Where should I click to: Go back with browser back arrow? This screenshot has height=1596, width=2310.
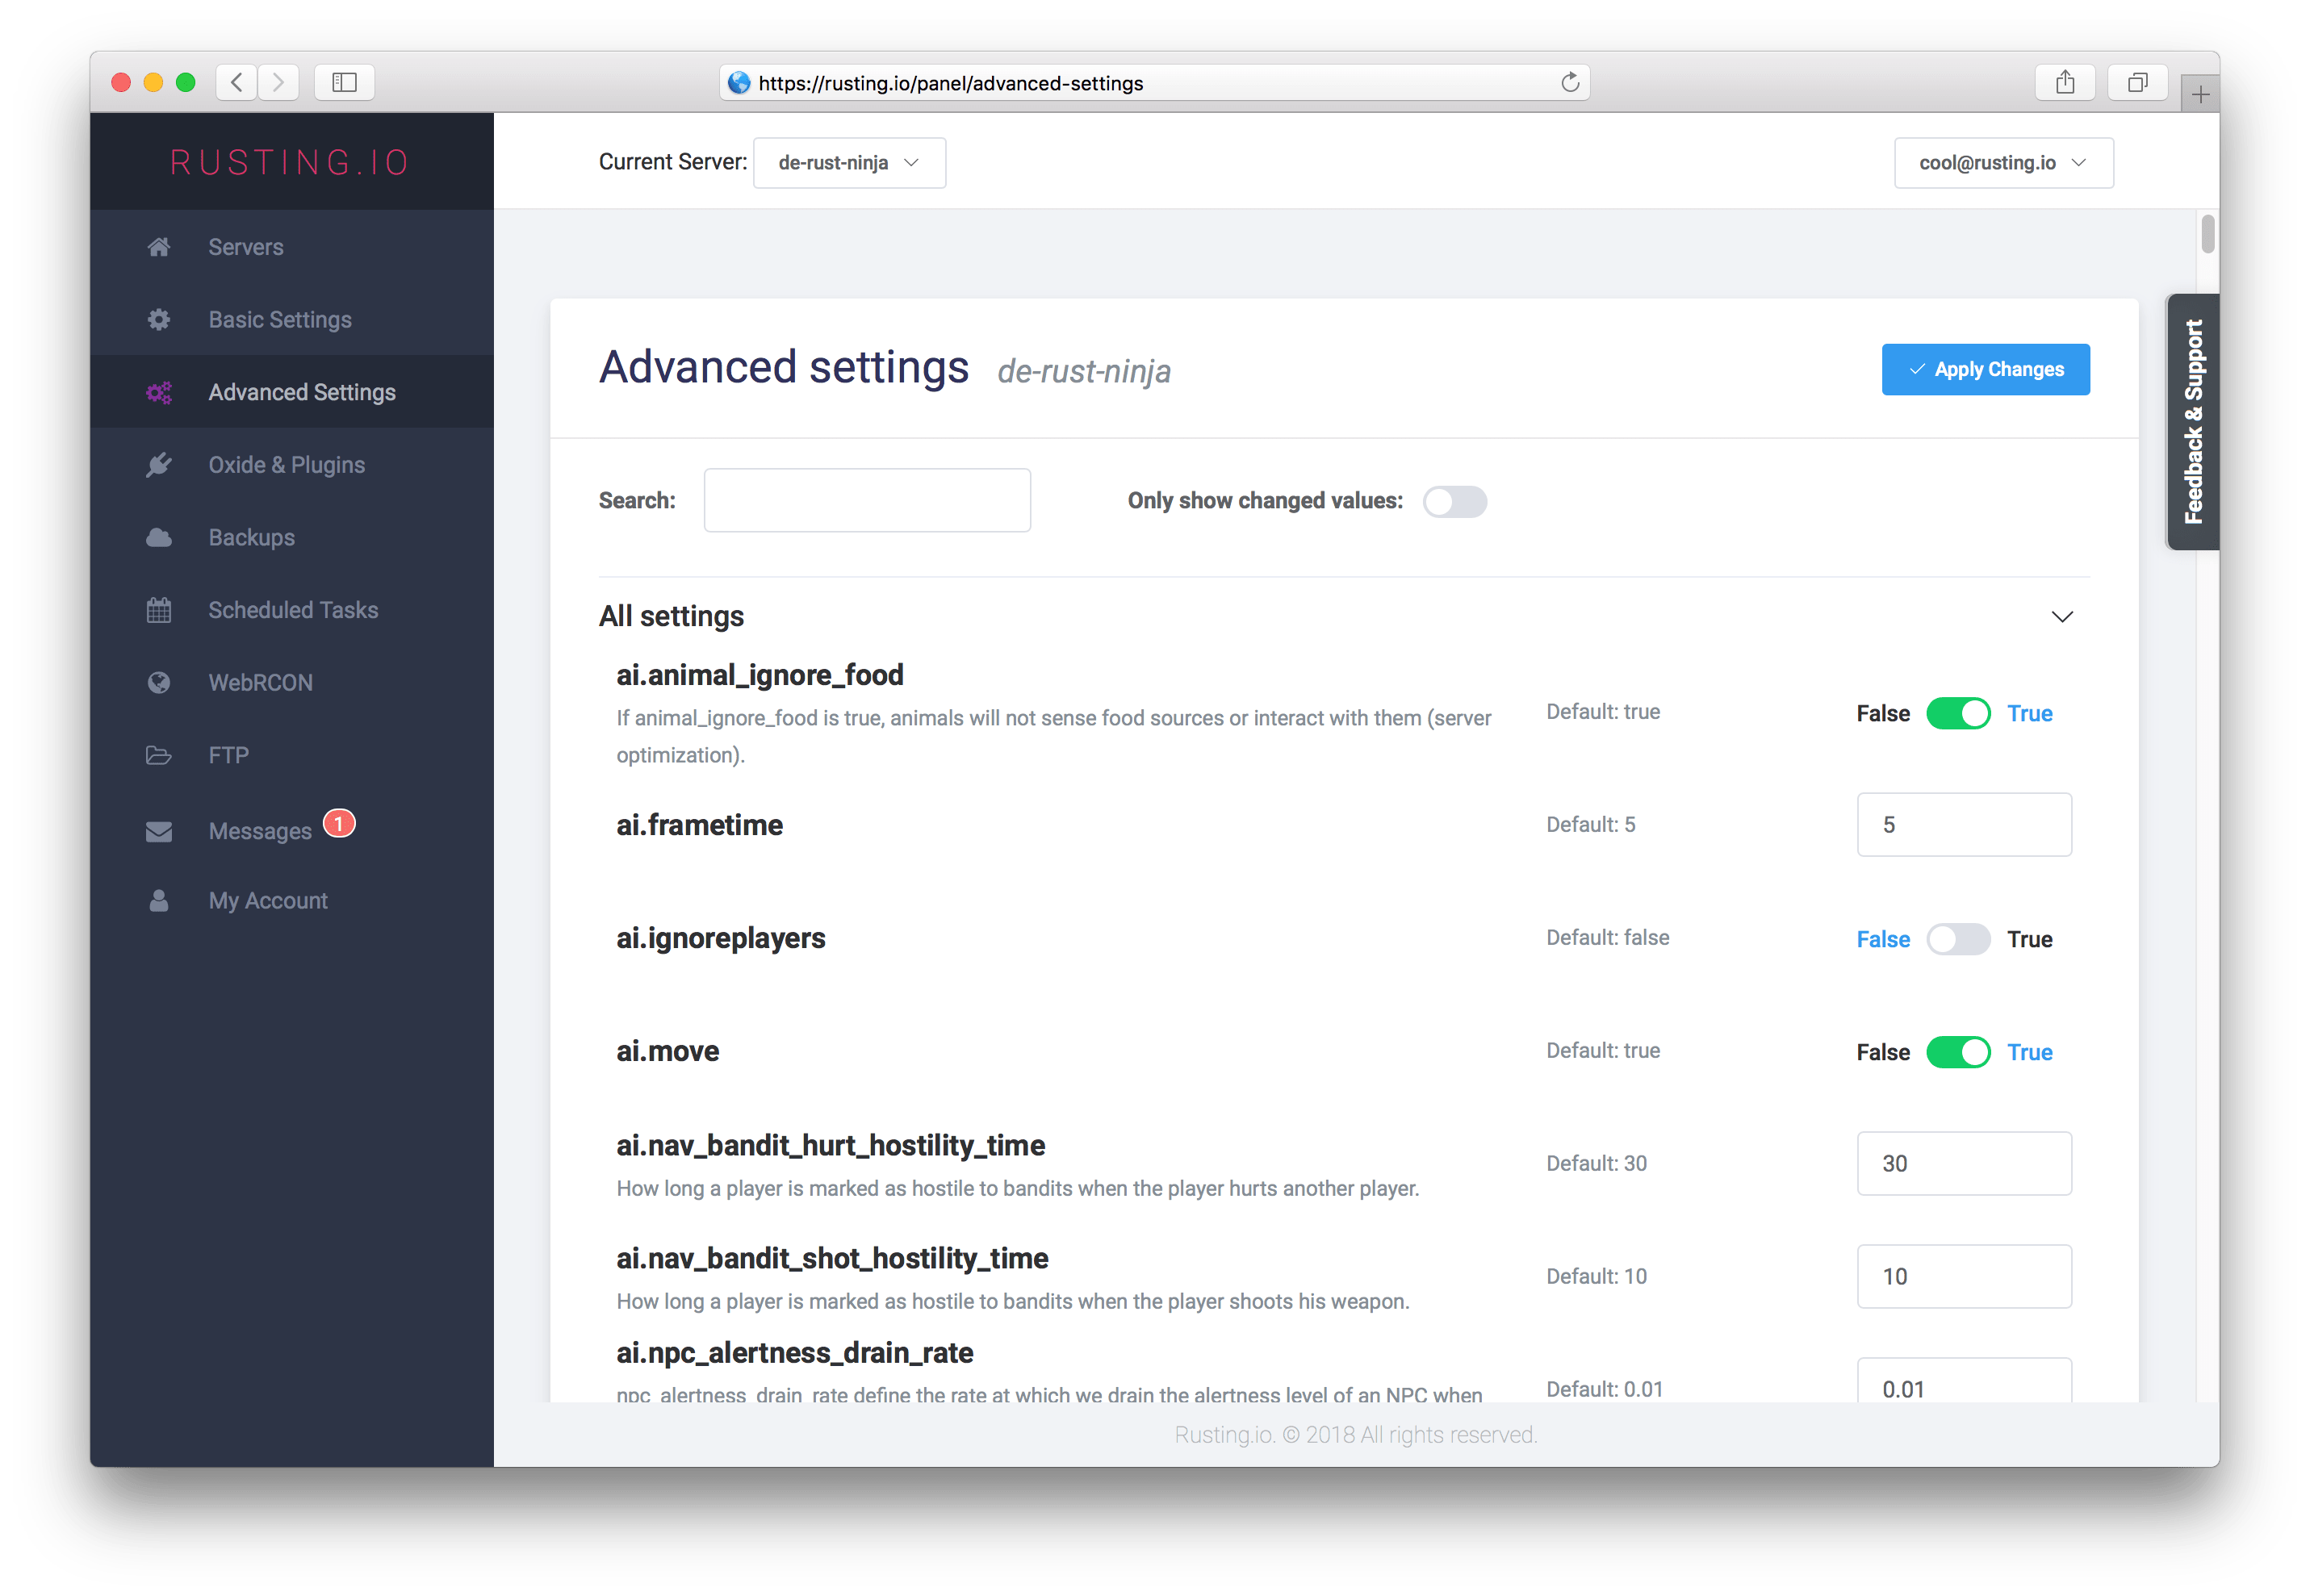pyautogui.click(x=237, y=82)
